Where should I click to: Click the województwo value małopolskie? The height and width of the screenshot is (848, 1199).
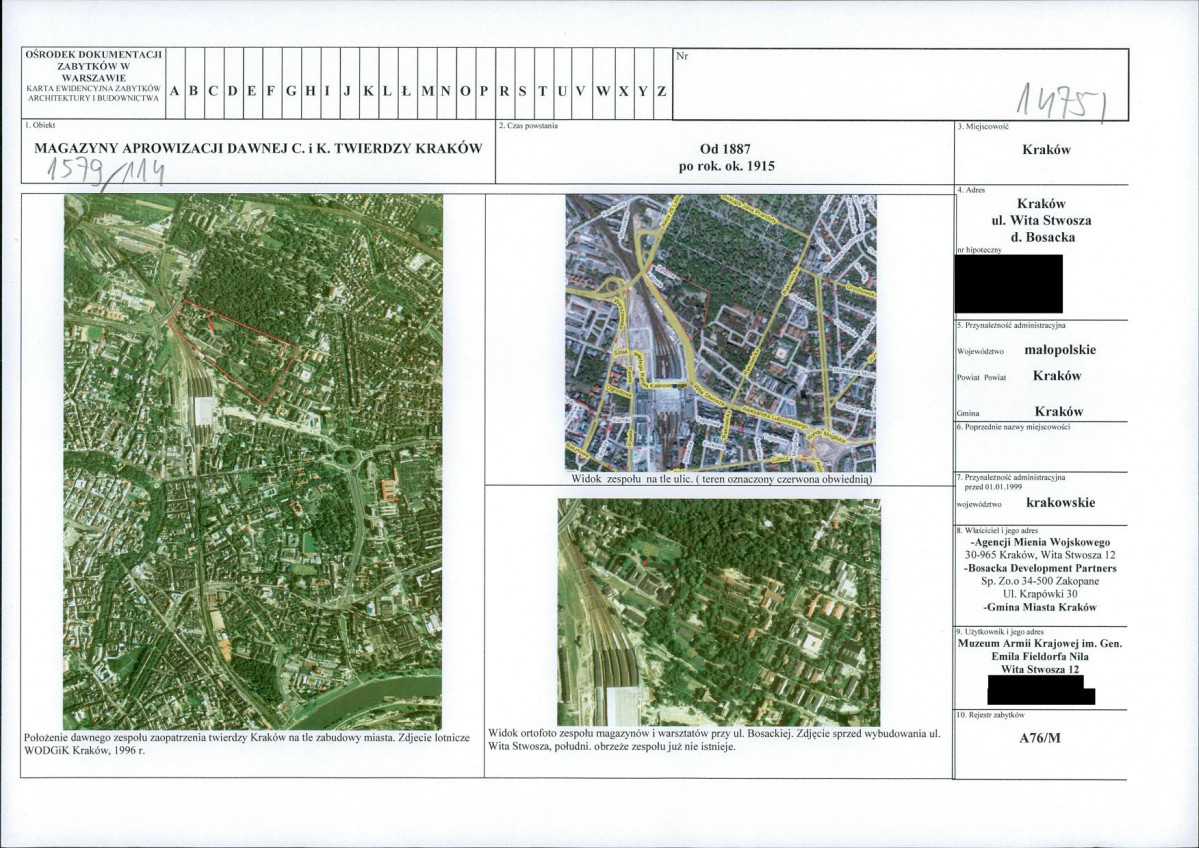tap(1060, 350)
